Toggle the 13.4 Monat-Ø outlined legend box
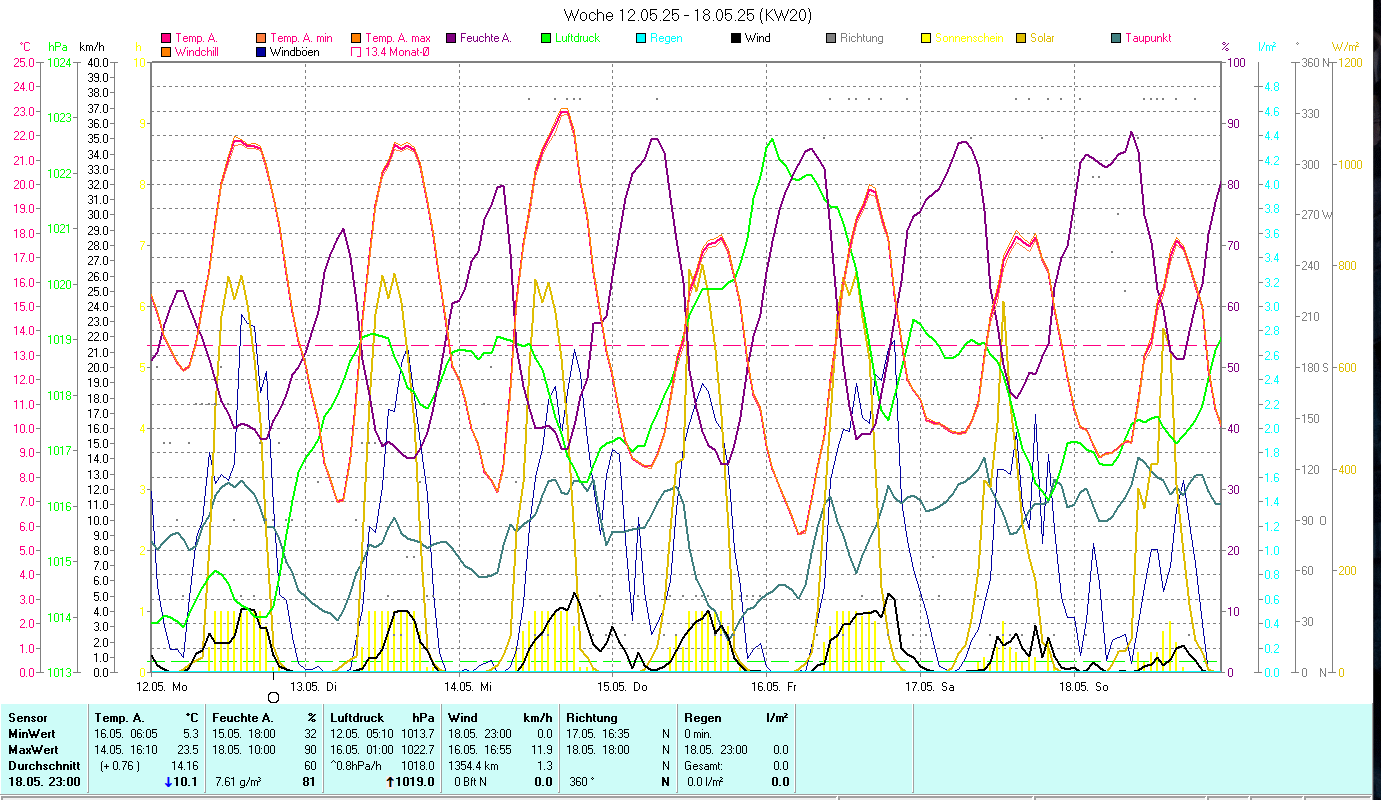This screenshot has height=800, width=1381. [356, 52]
